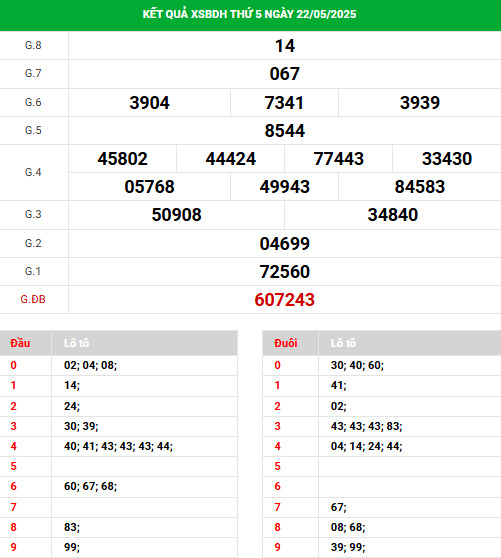Click Đuôi row 3 lô tô values
Viewport: 501px width, 558px height.
click(x=366, y=426)
